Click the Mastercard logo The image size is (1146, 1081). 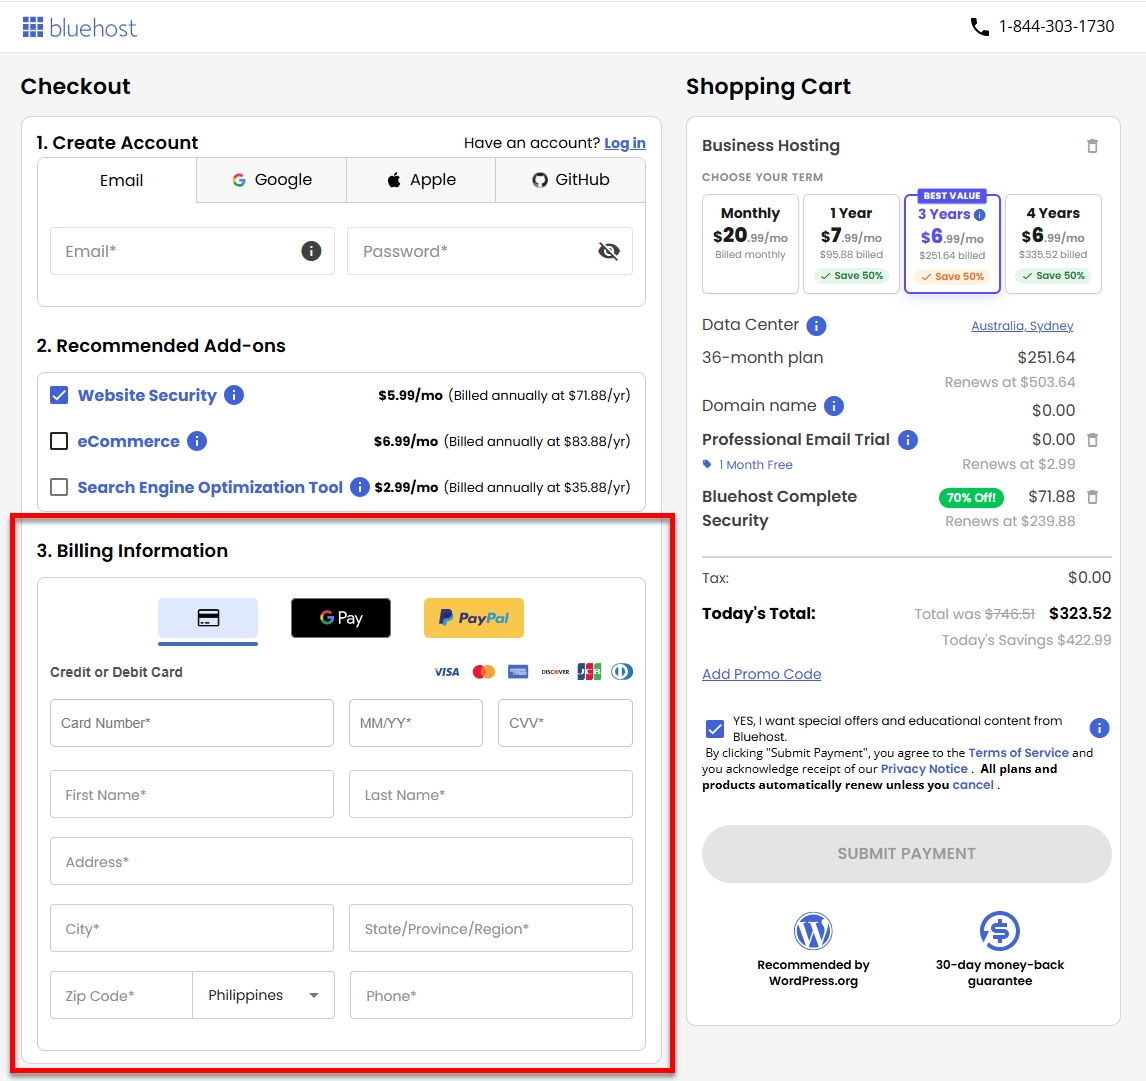484,672
